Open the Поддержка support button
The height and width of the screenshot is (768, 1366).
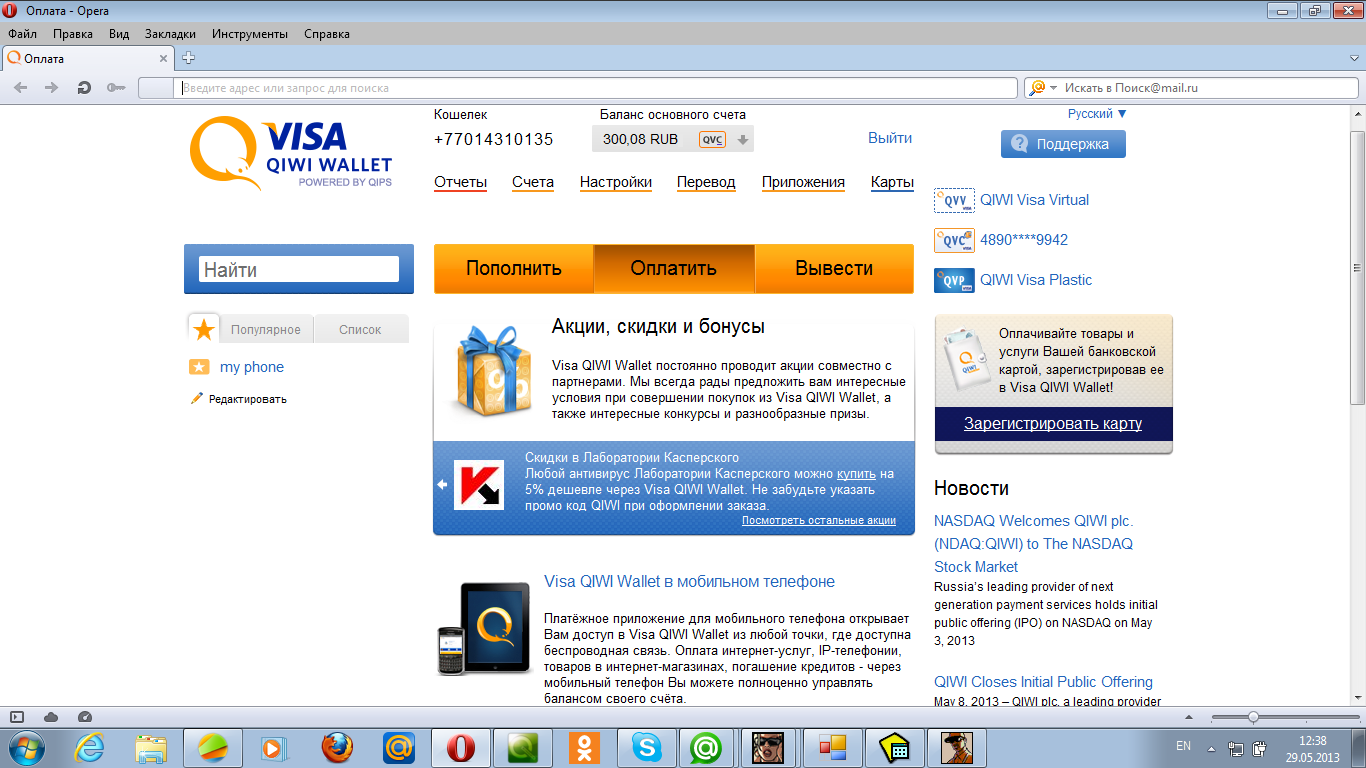[x=1062, y=144]
